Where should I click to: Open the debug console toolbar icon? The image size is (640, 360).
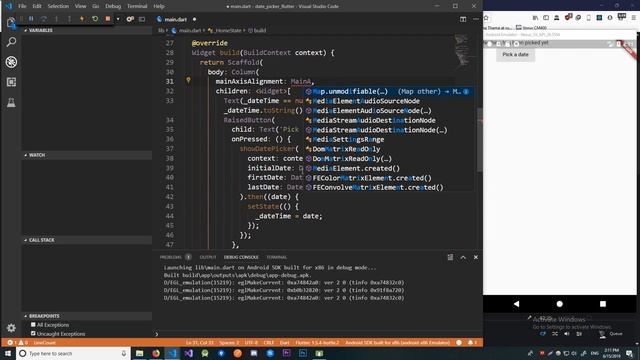(x=142, y=19)
